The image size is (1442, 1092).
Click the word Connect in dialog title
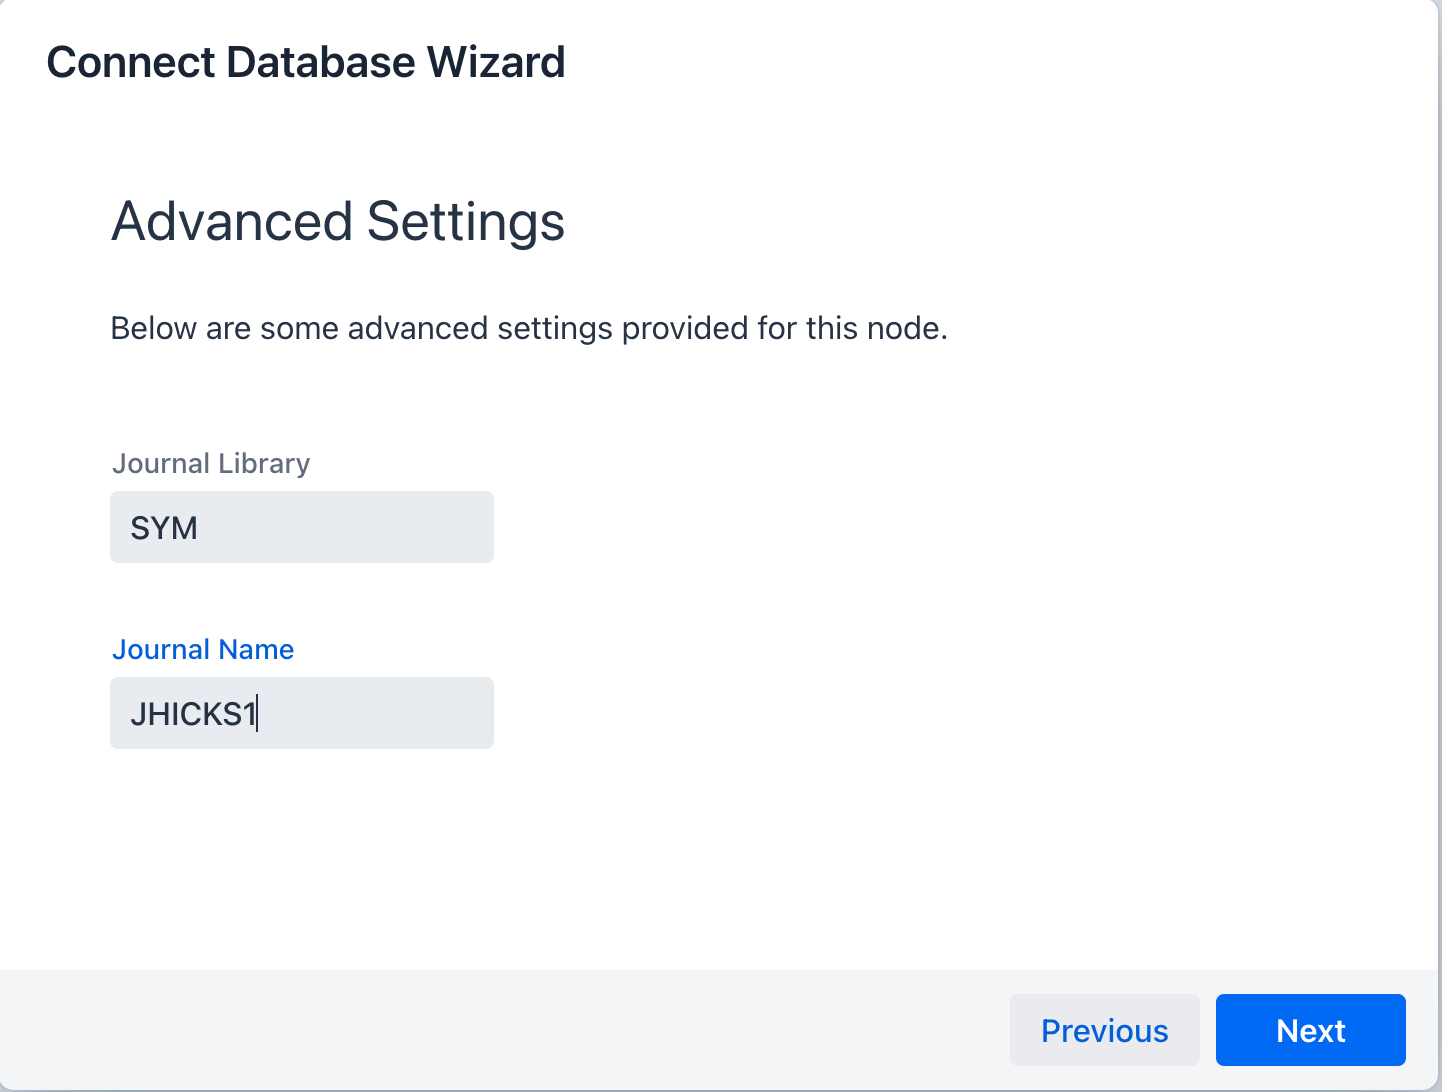130,62
